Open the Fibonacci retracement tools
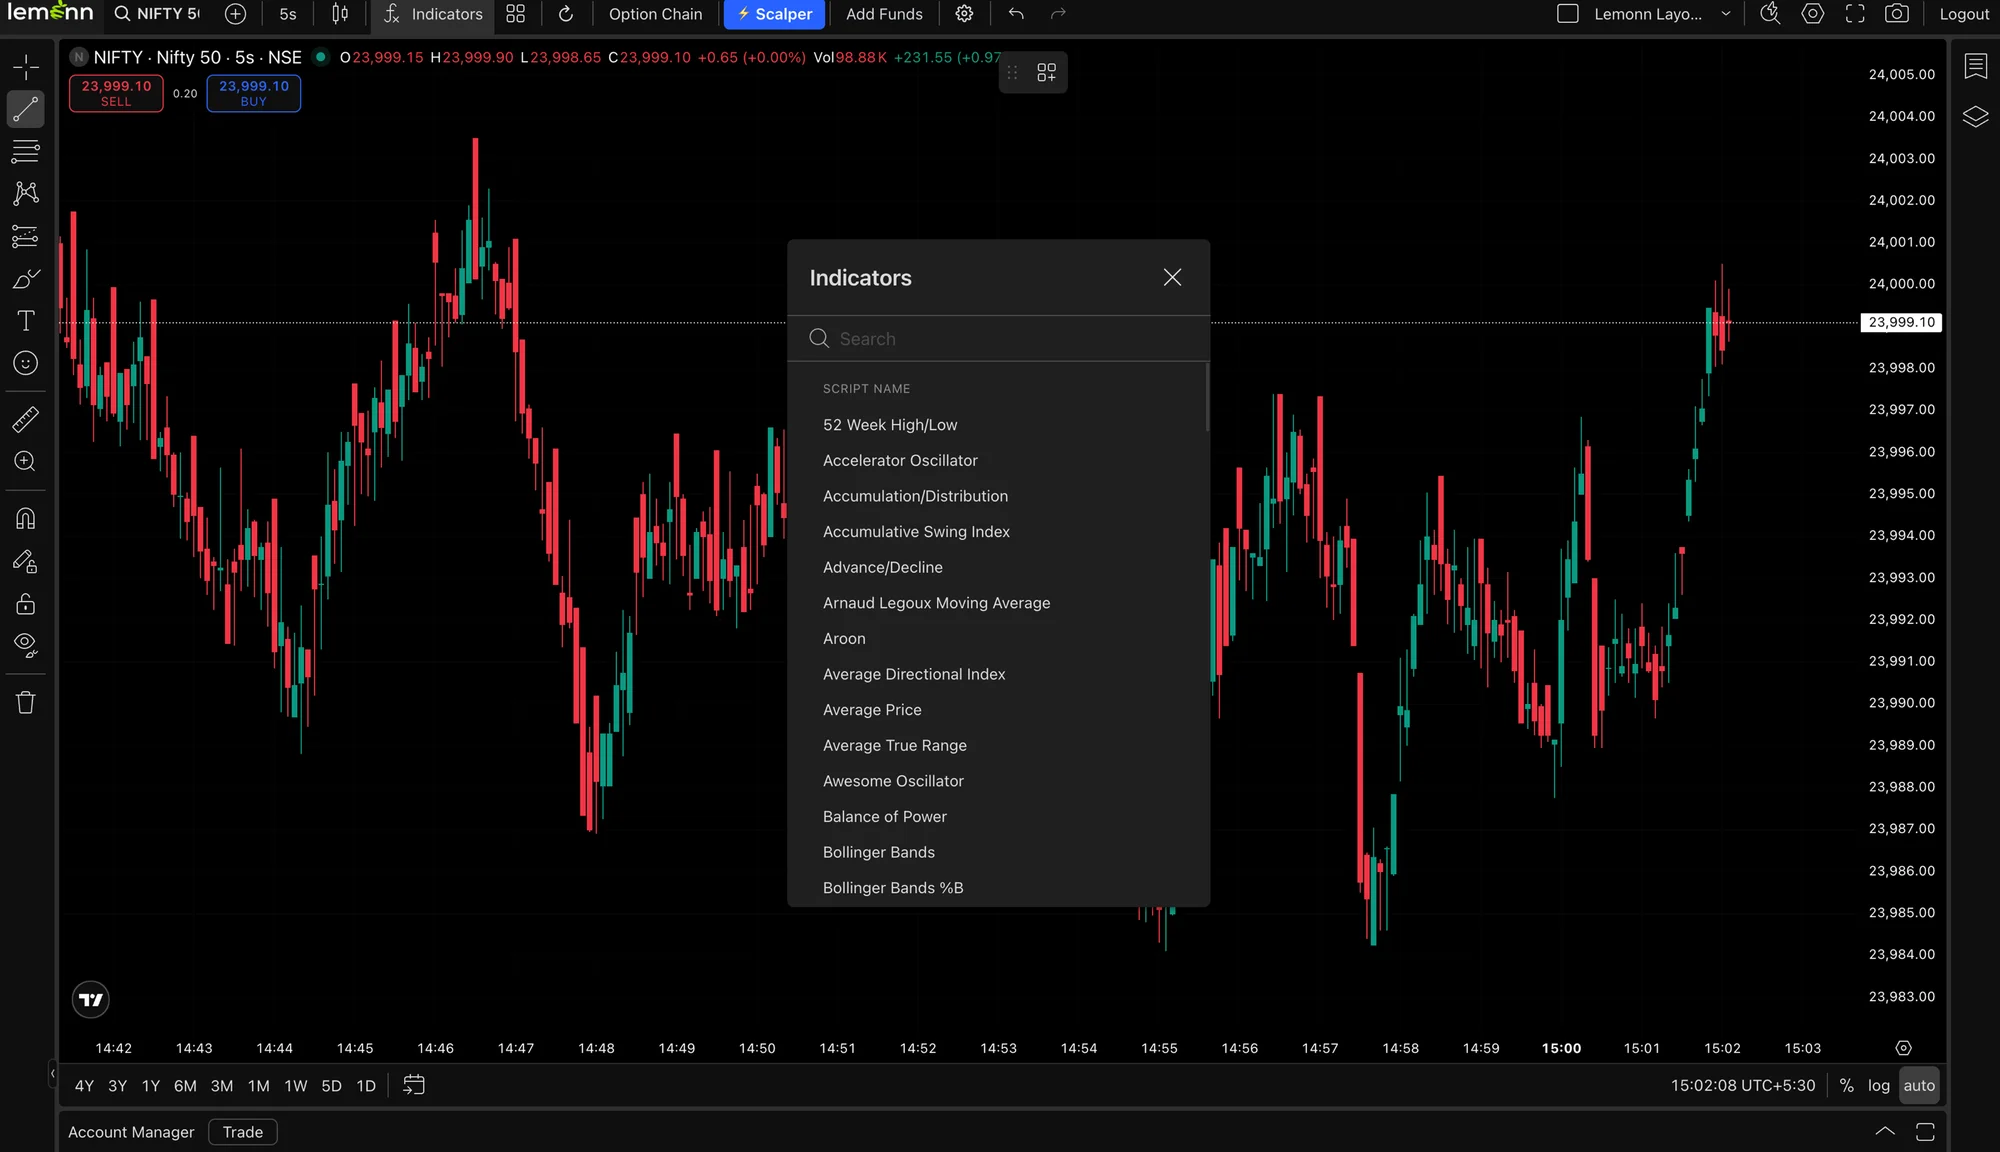This screenshot has height=1152, width=2000. point(26,152)
